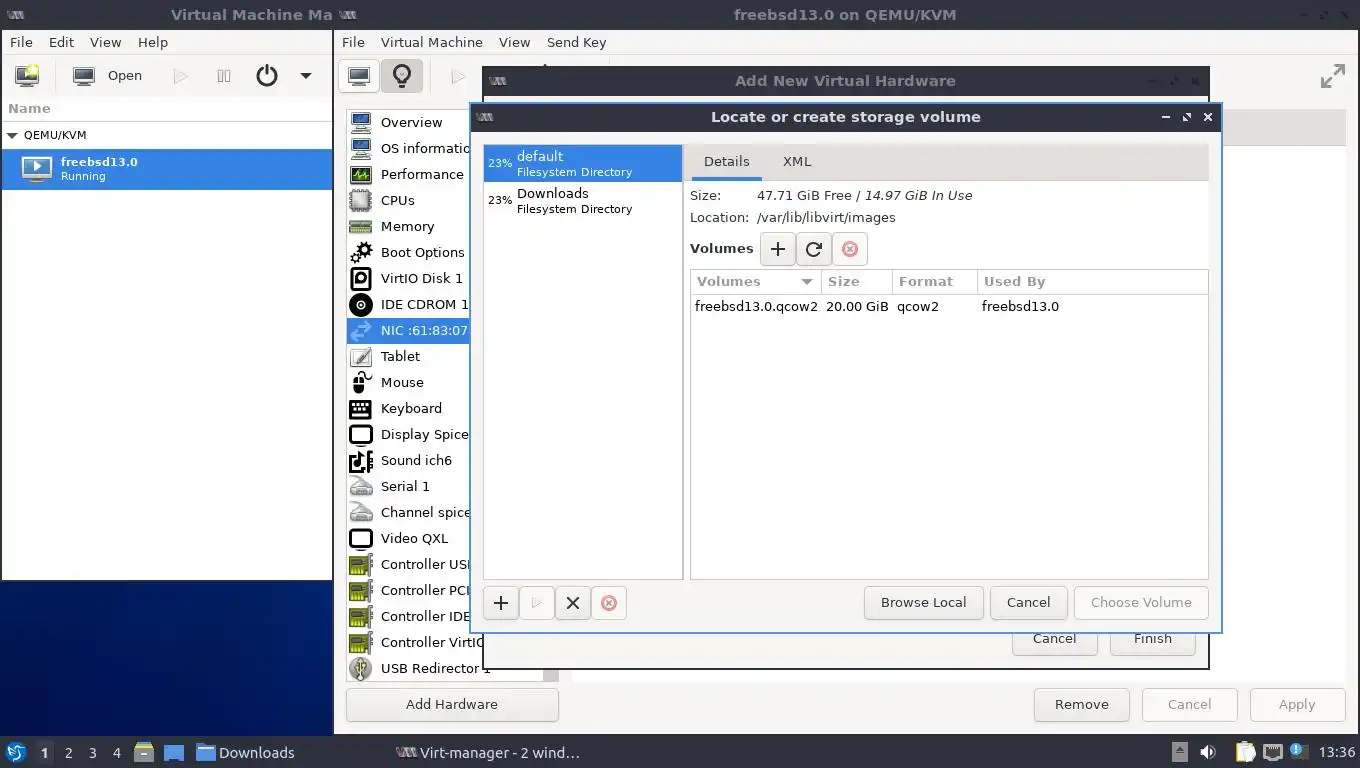Select Display Spice hardware entry

(408, 434)
